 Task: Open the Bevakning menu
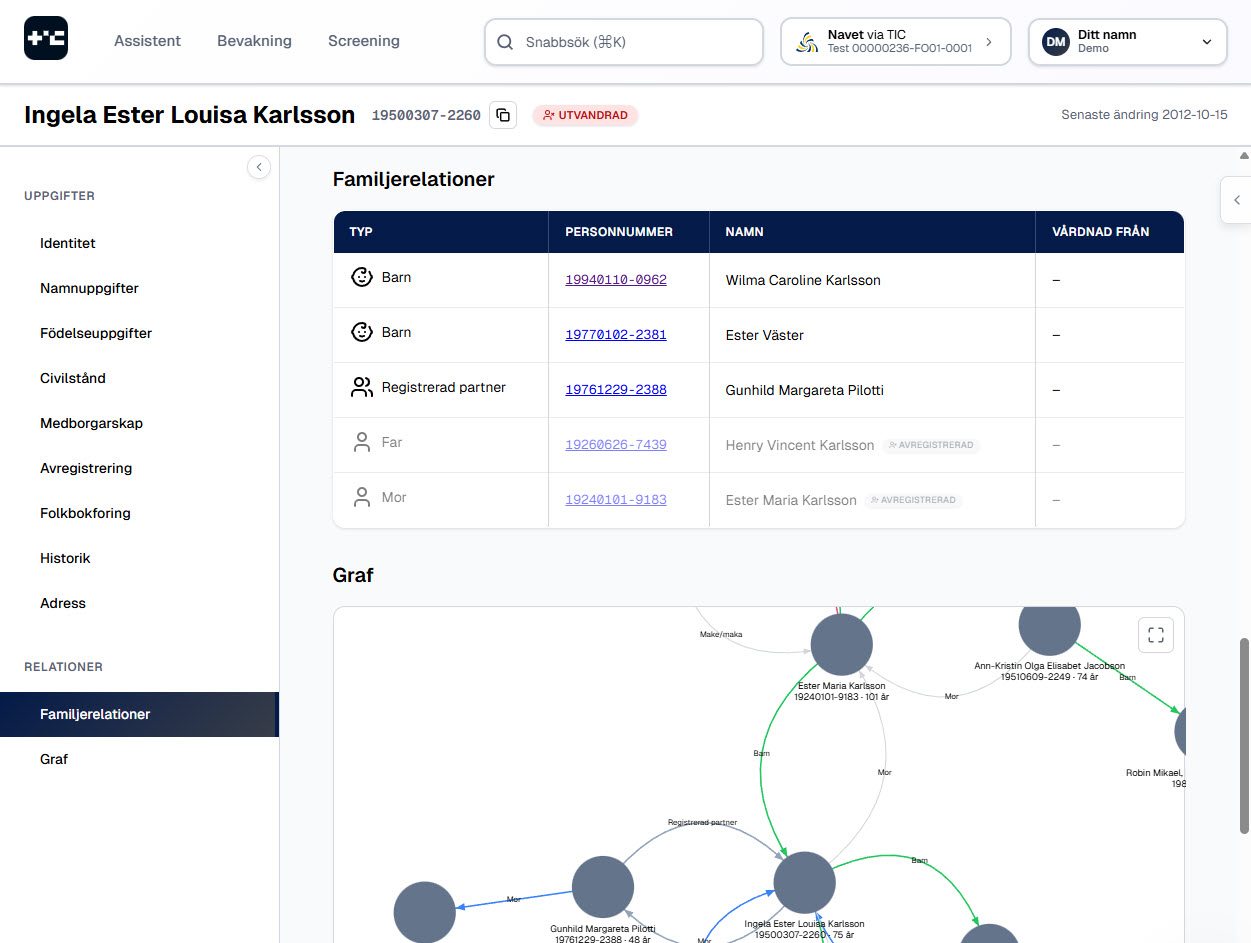[254, 41]
